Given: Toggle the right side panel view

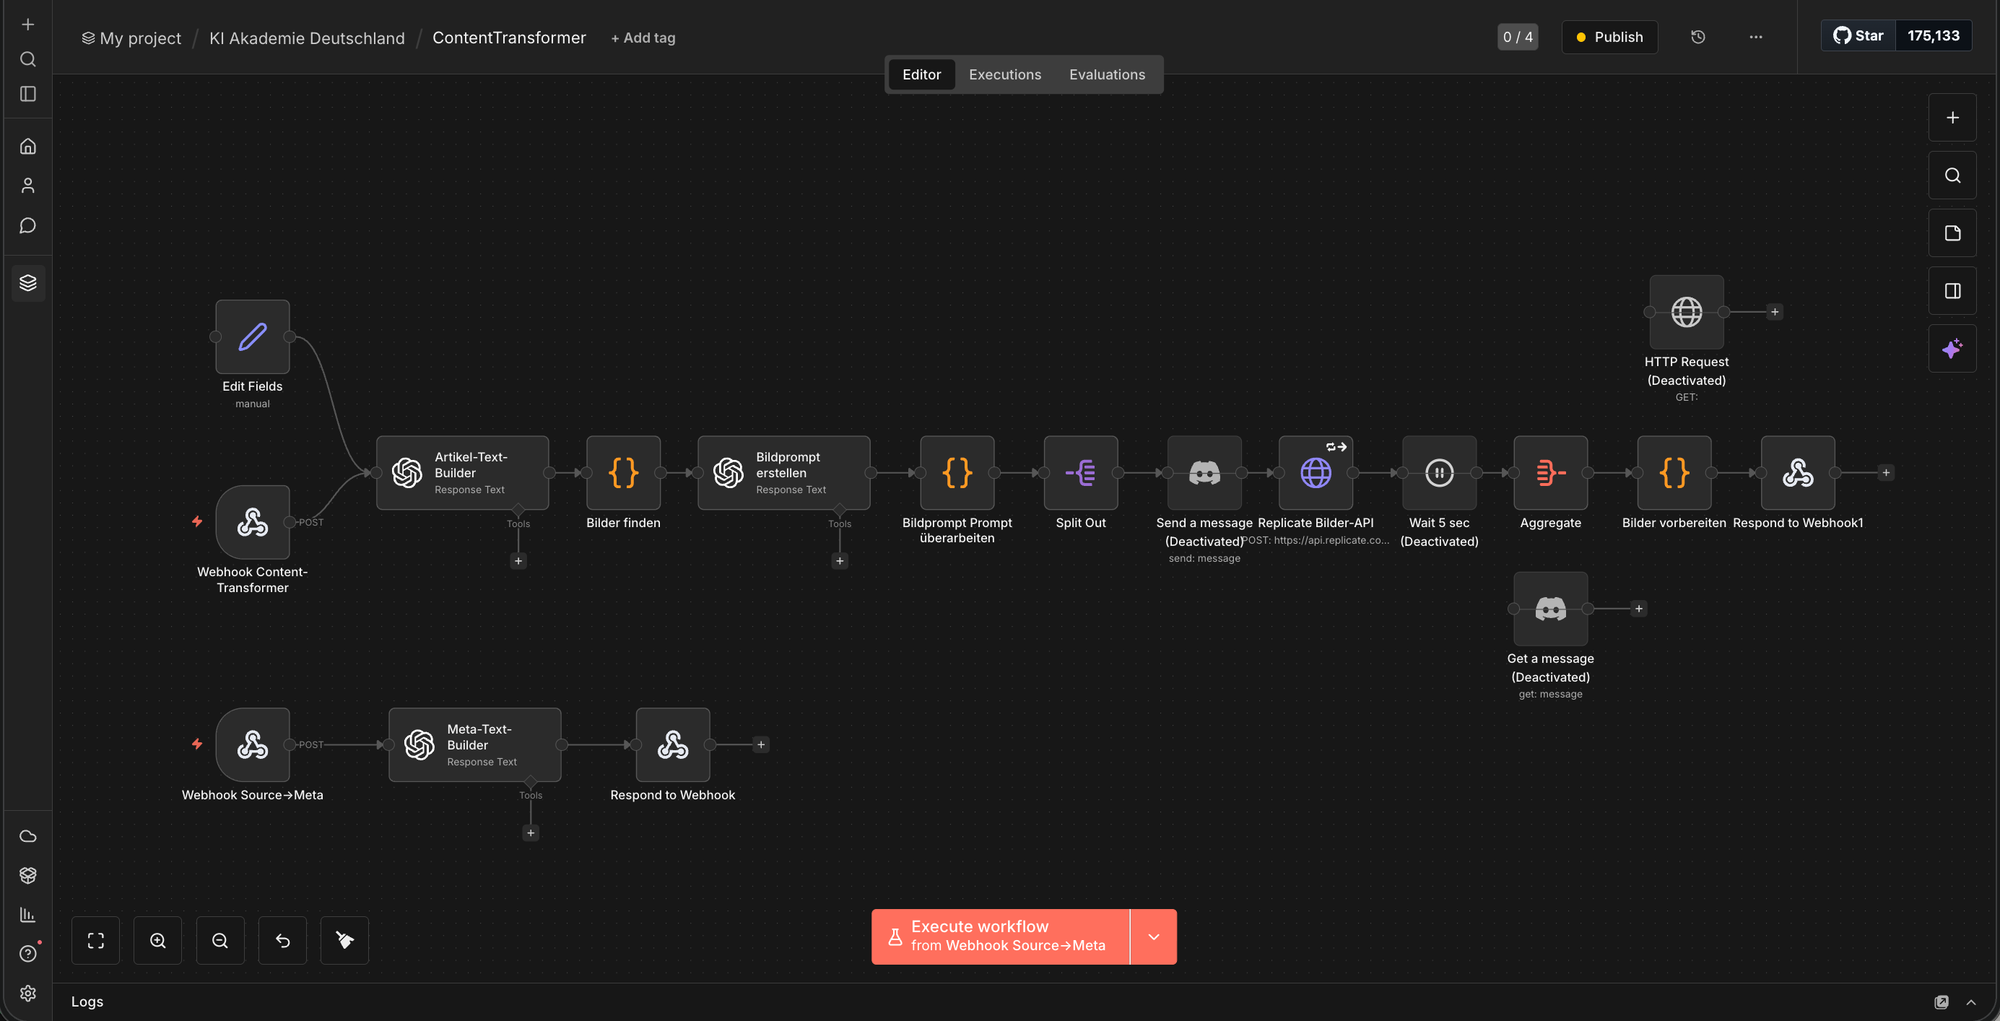Looking at the screenshot, I should point(1952,291).
